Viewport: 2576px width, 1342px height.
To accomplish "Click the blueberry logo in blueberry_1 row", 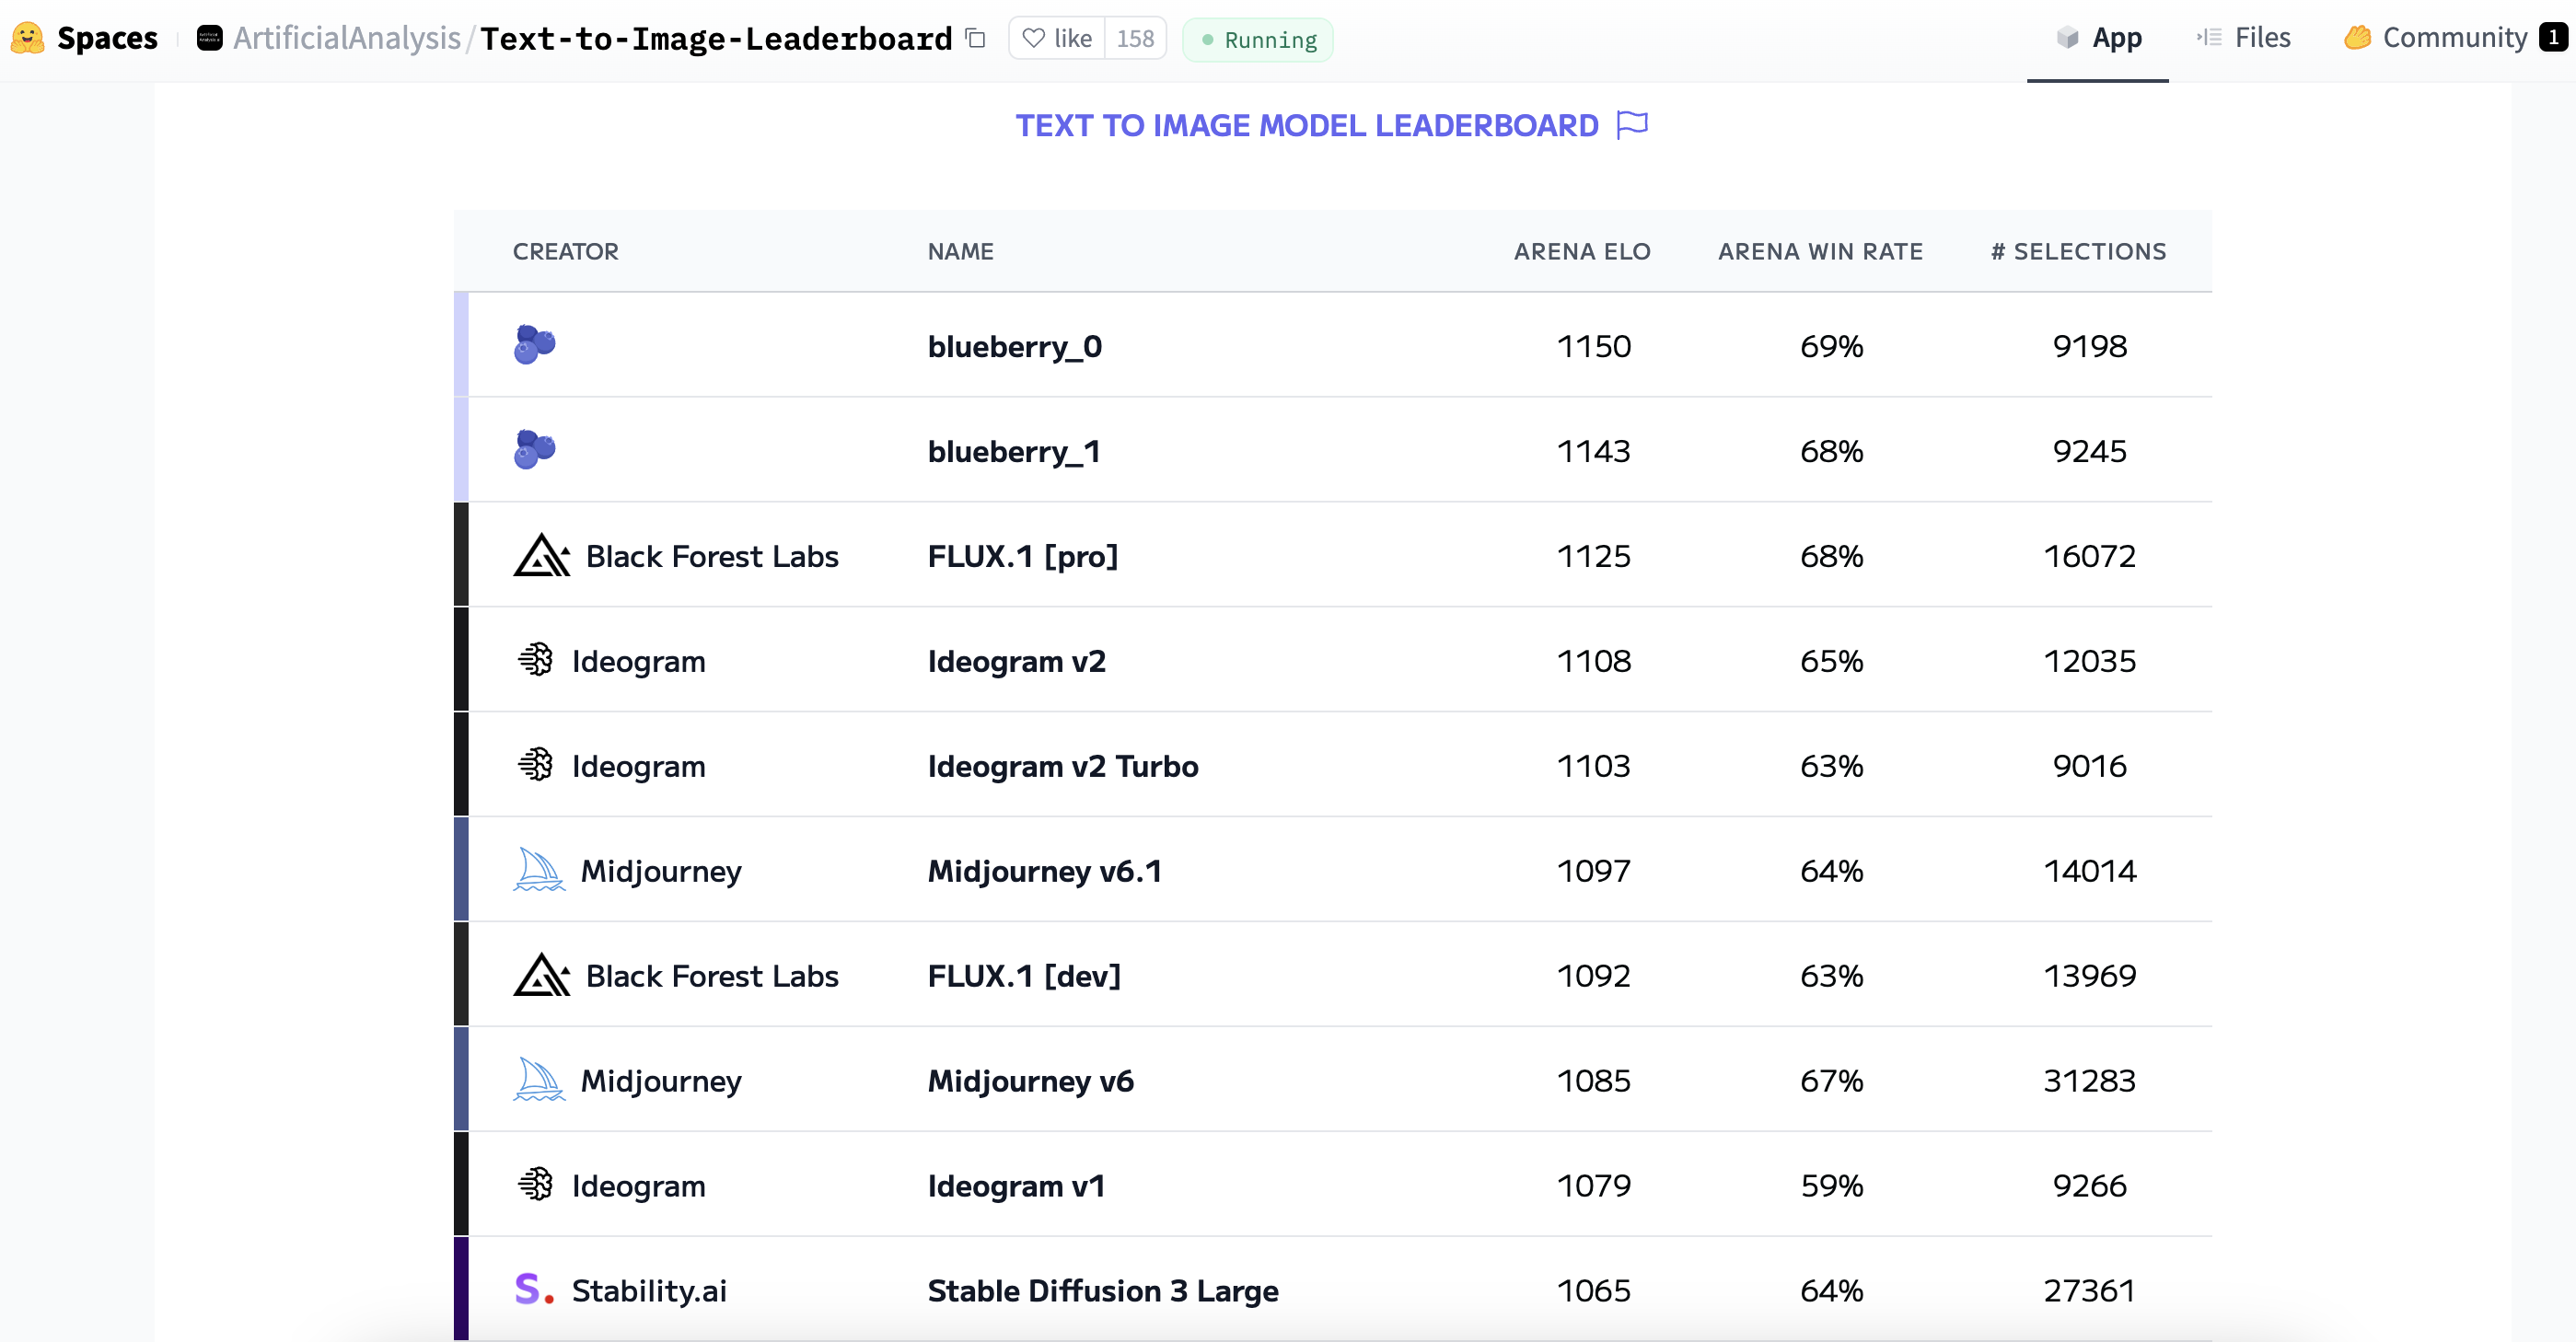I will pos(534,450).
